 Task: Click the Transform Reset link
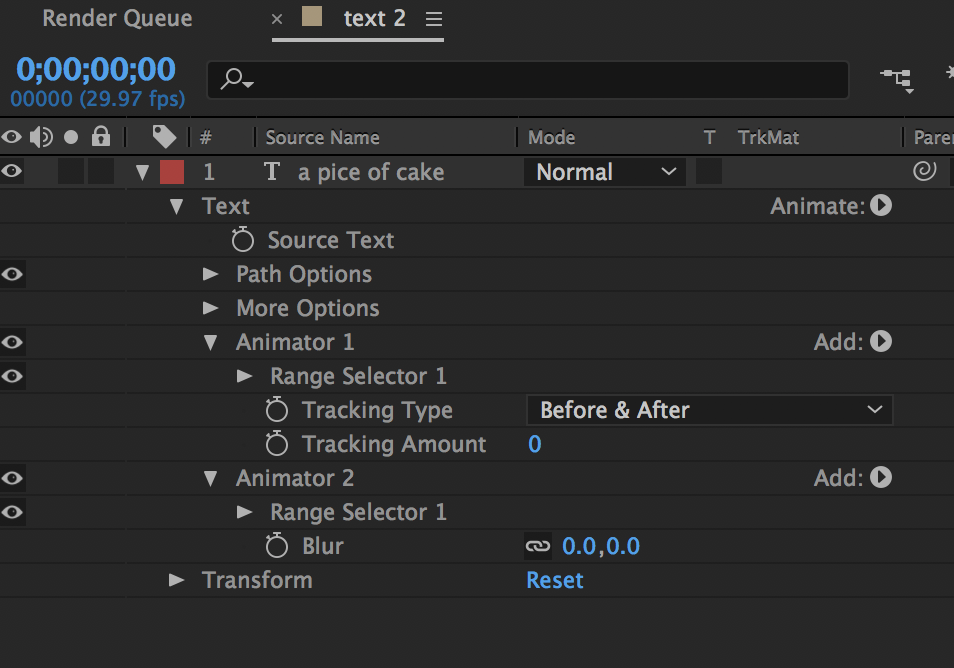tap(555, 580)
